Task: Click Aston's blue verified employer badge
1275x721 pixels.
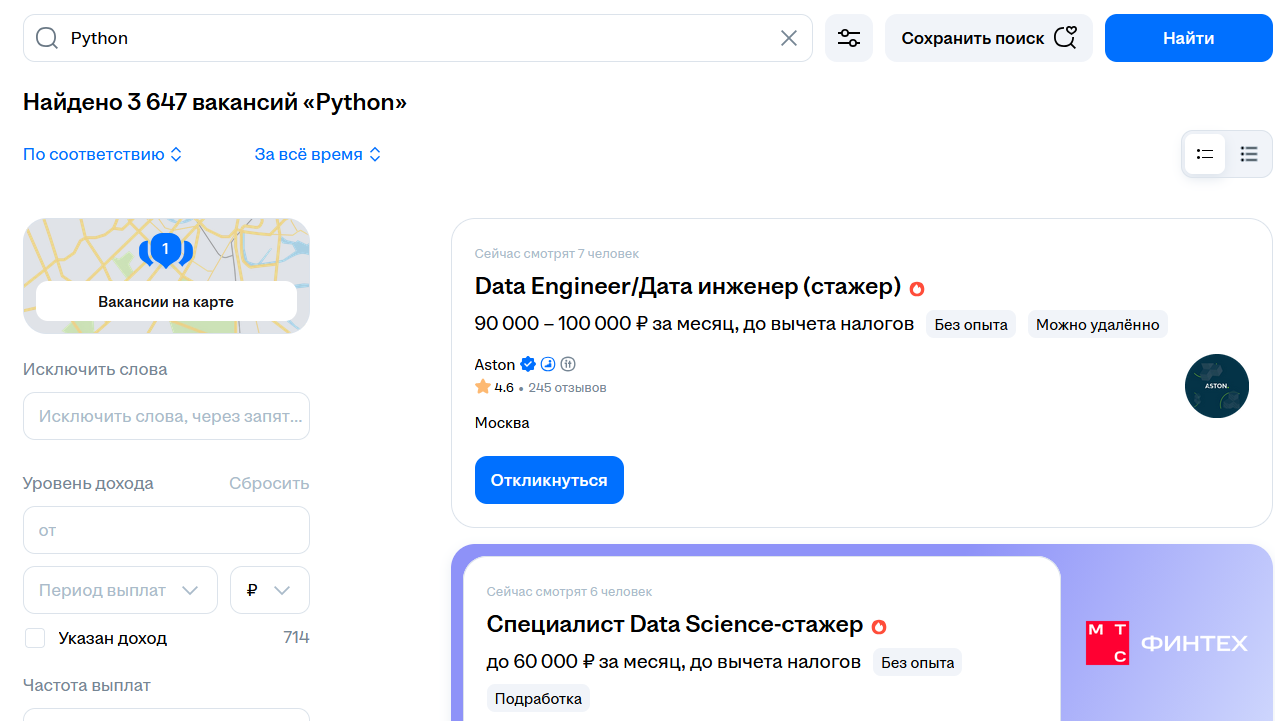Action: coord(527,364)
